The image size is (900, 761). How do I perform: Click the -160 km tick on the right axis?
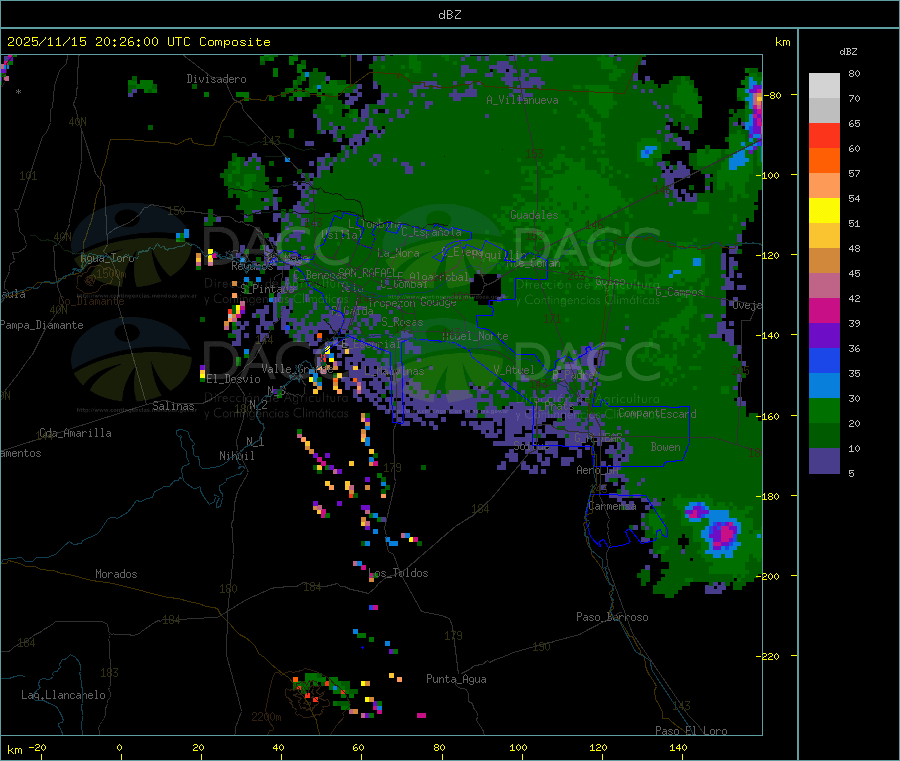769,416
